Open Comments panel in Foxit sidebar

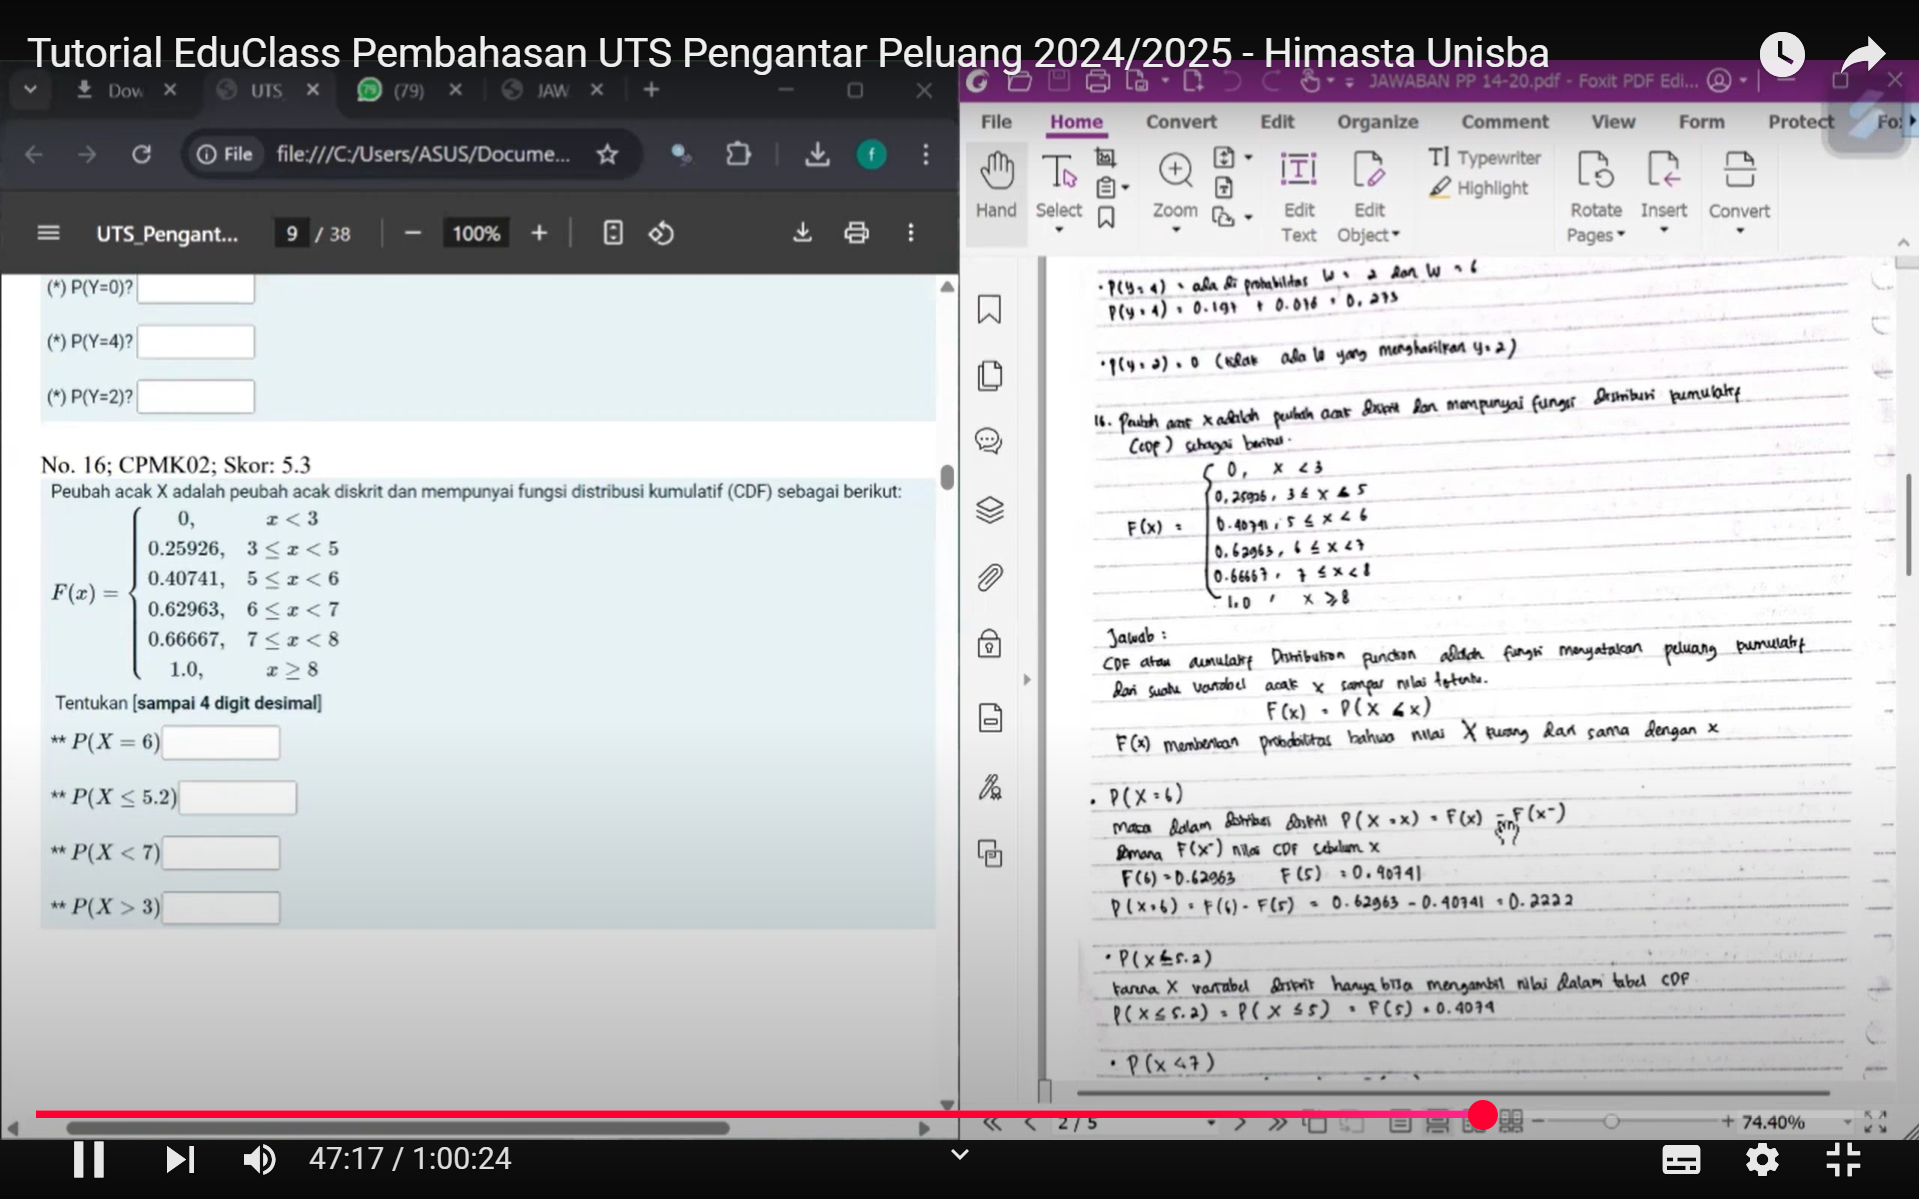click(x=989, y=441)
